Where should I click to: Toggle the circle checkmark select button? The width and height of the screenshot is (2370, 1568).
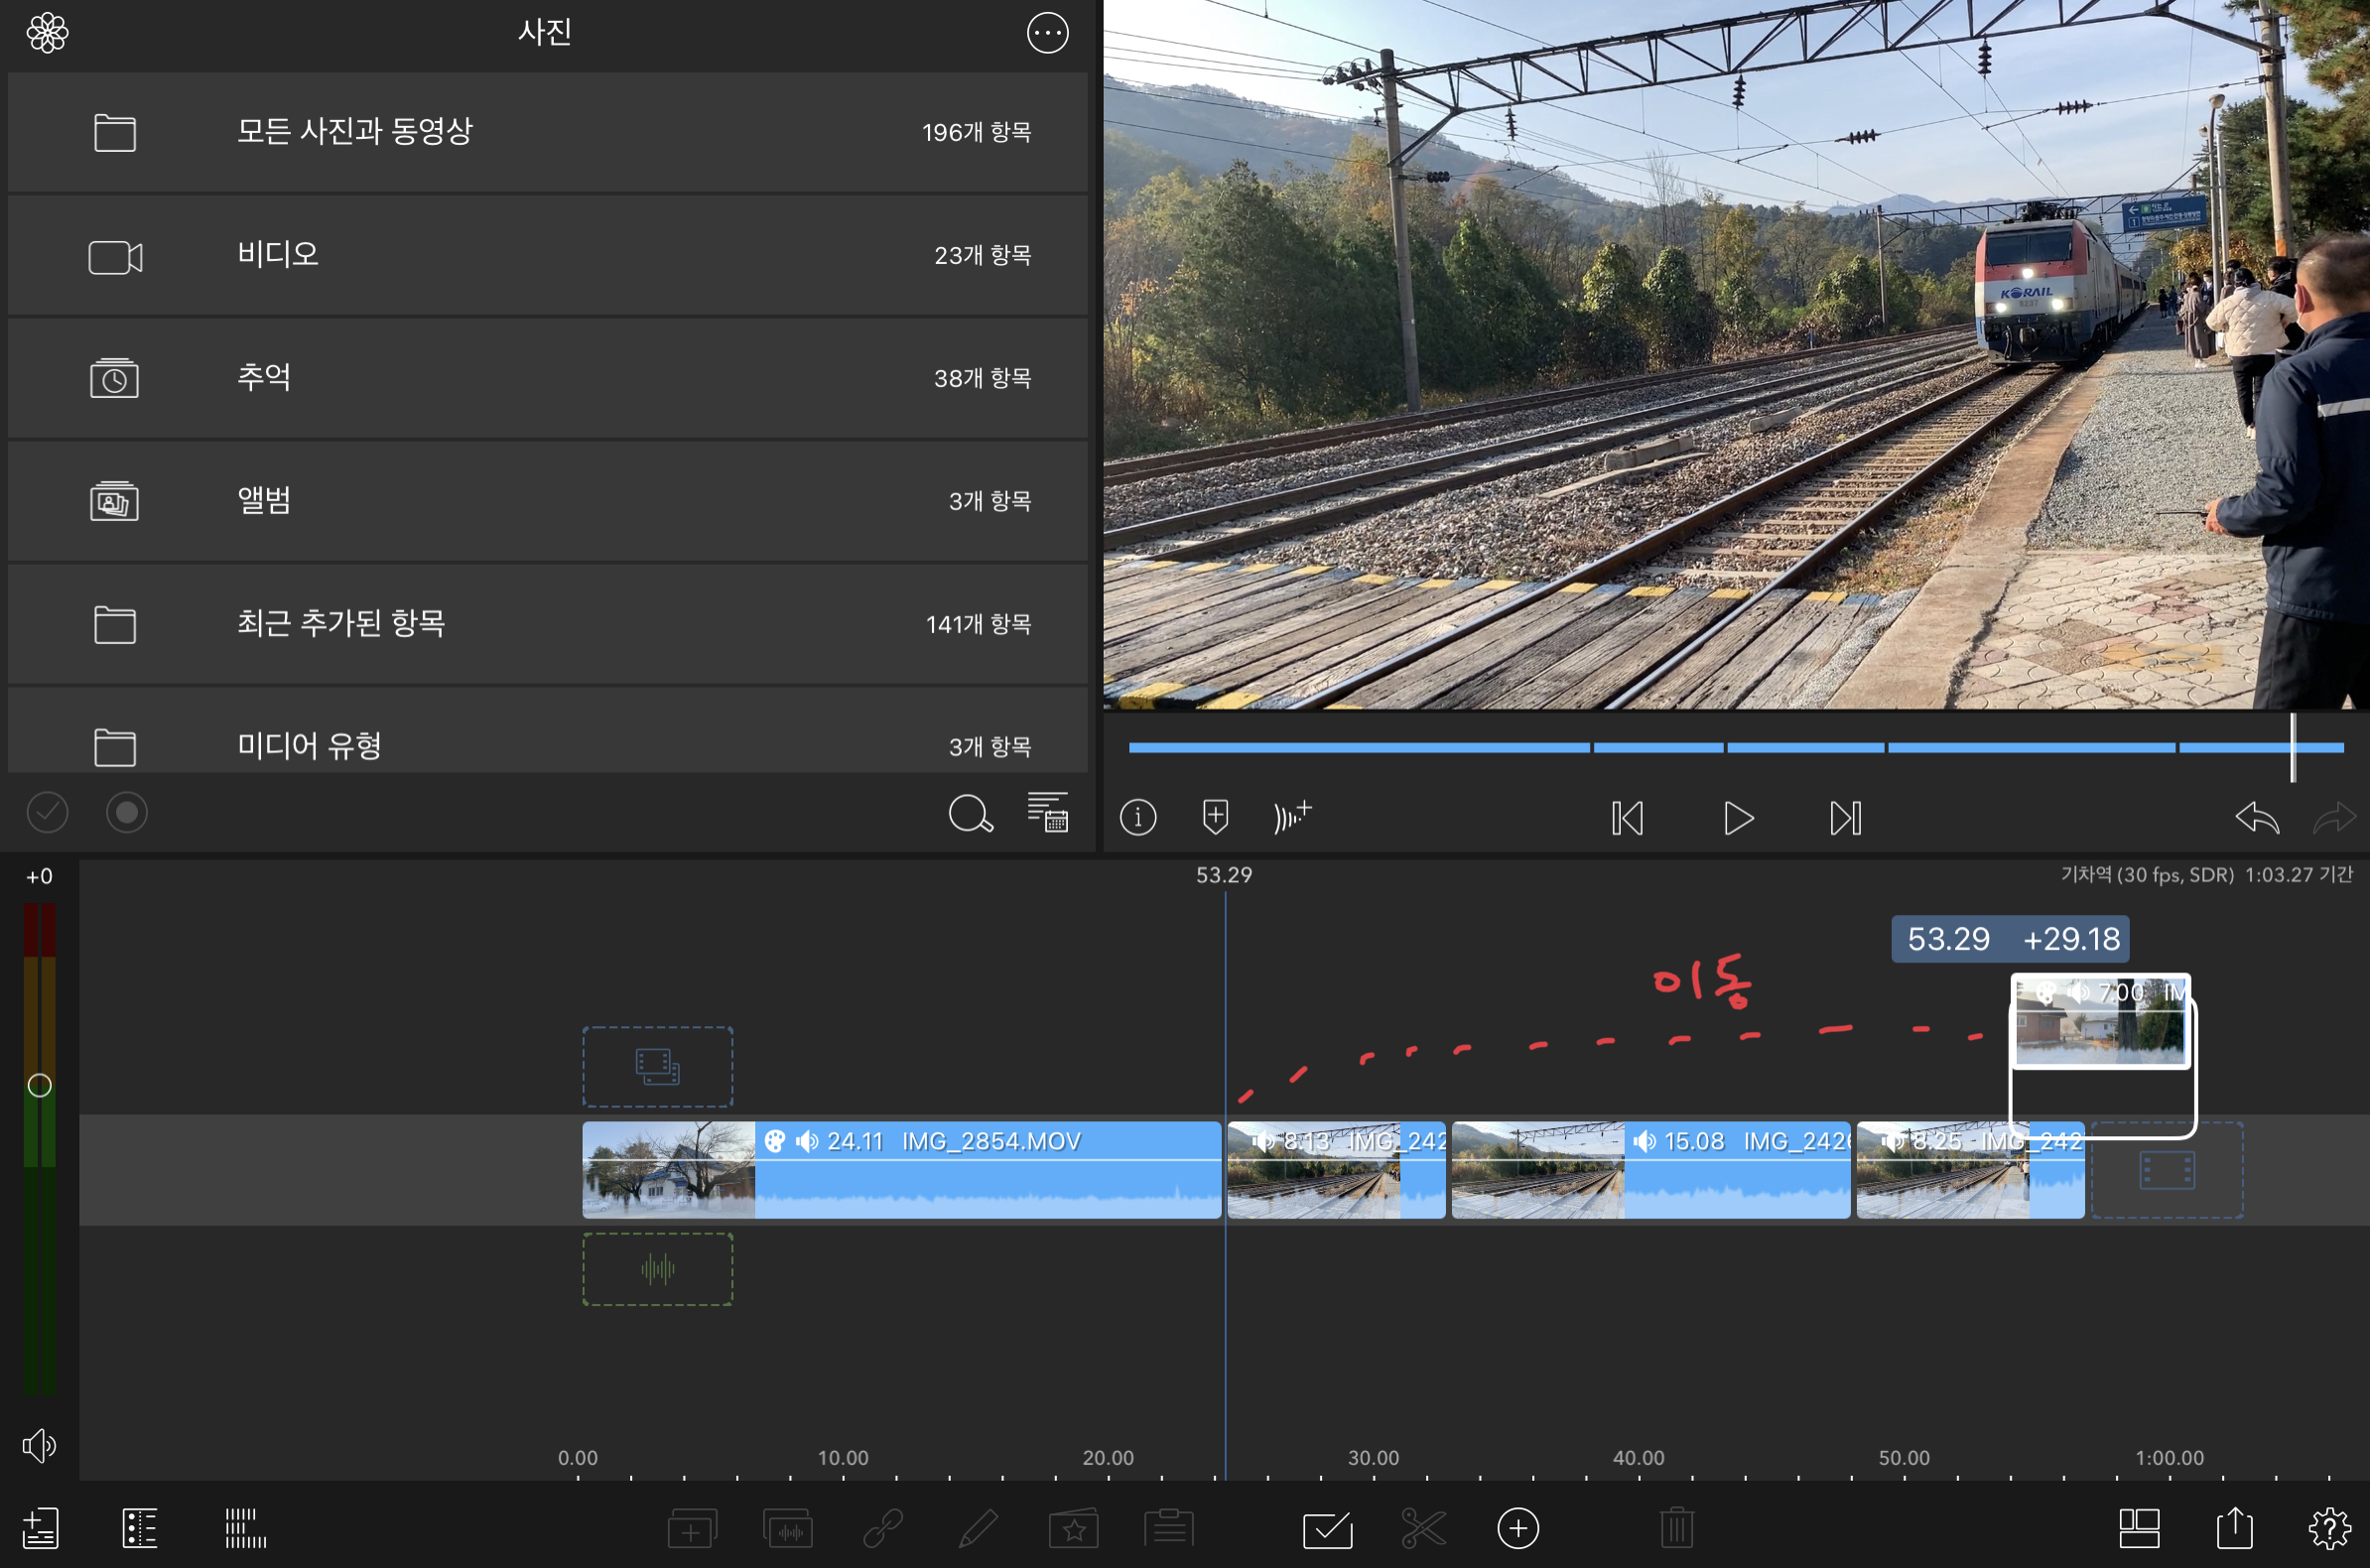pos(47,813)
